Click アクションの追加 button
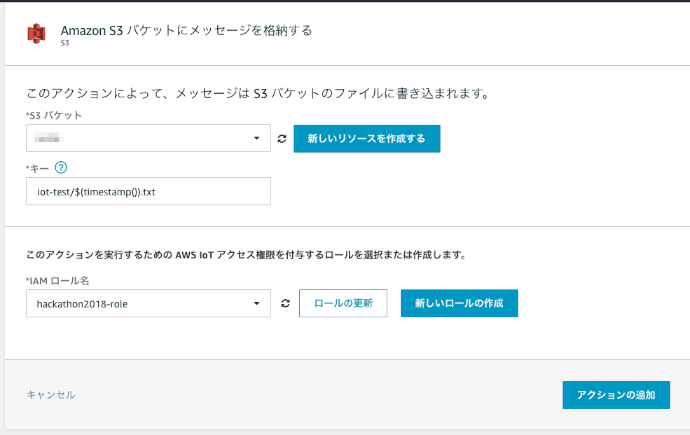 pyautogui.click(x=616, y=395)
